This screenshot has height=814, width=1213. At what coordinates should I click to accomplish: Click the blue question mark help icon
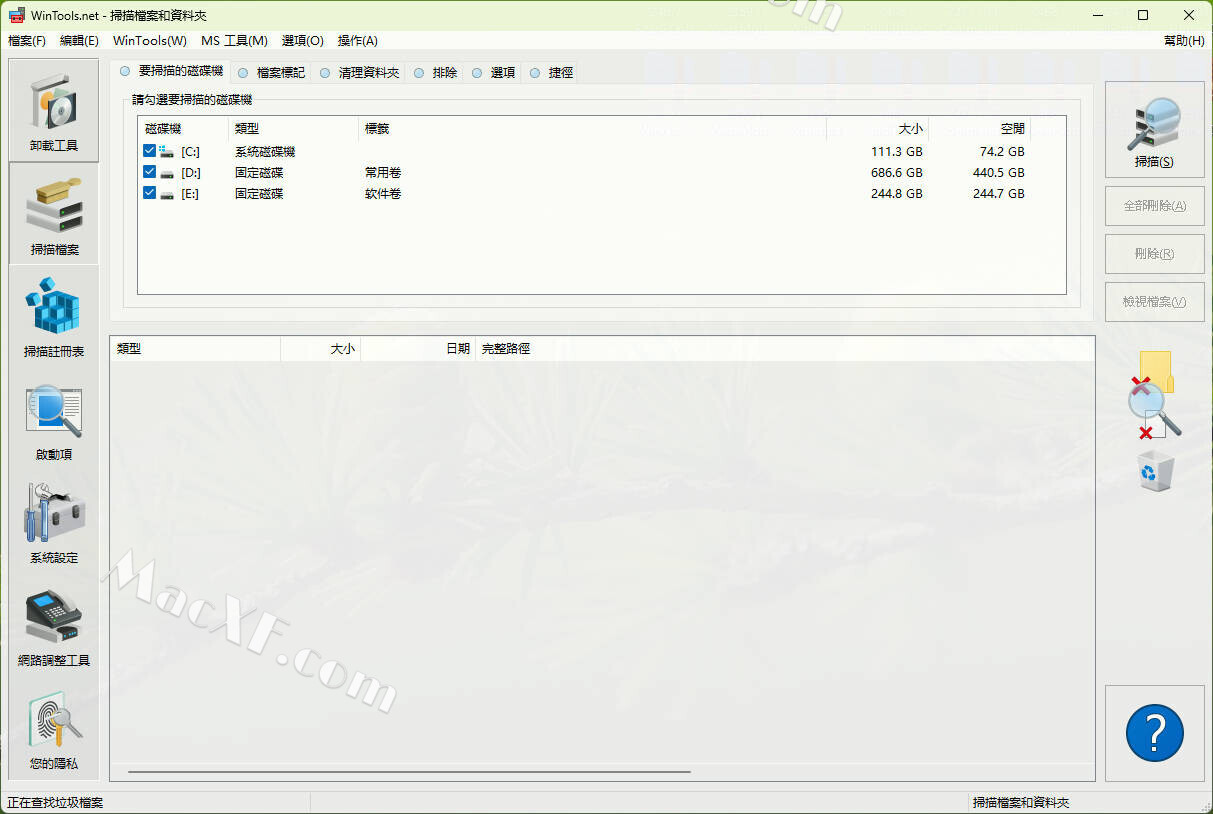(x=1154, y=733)
